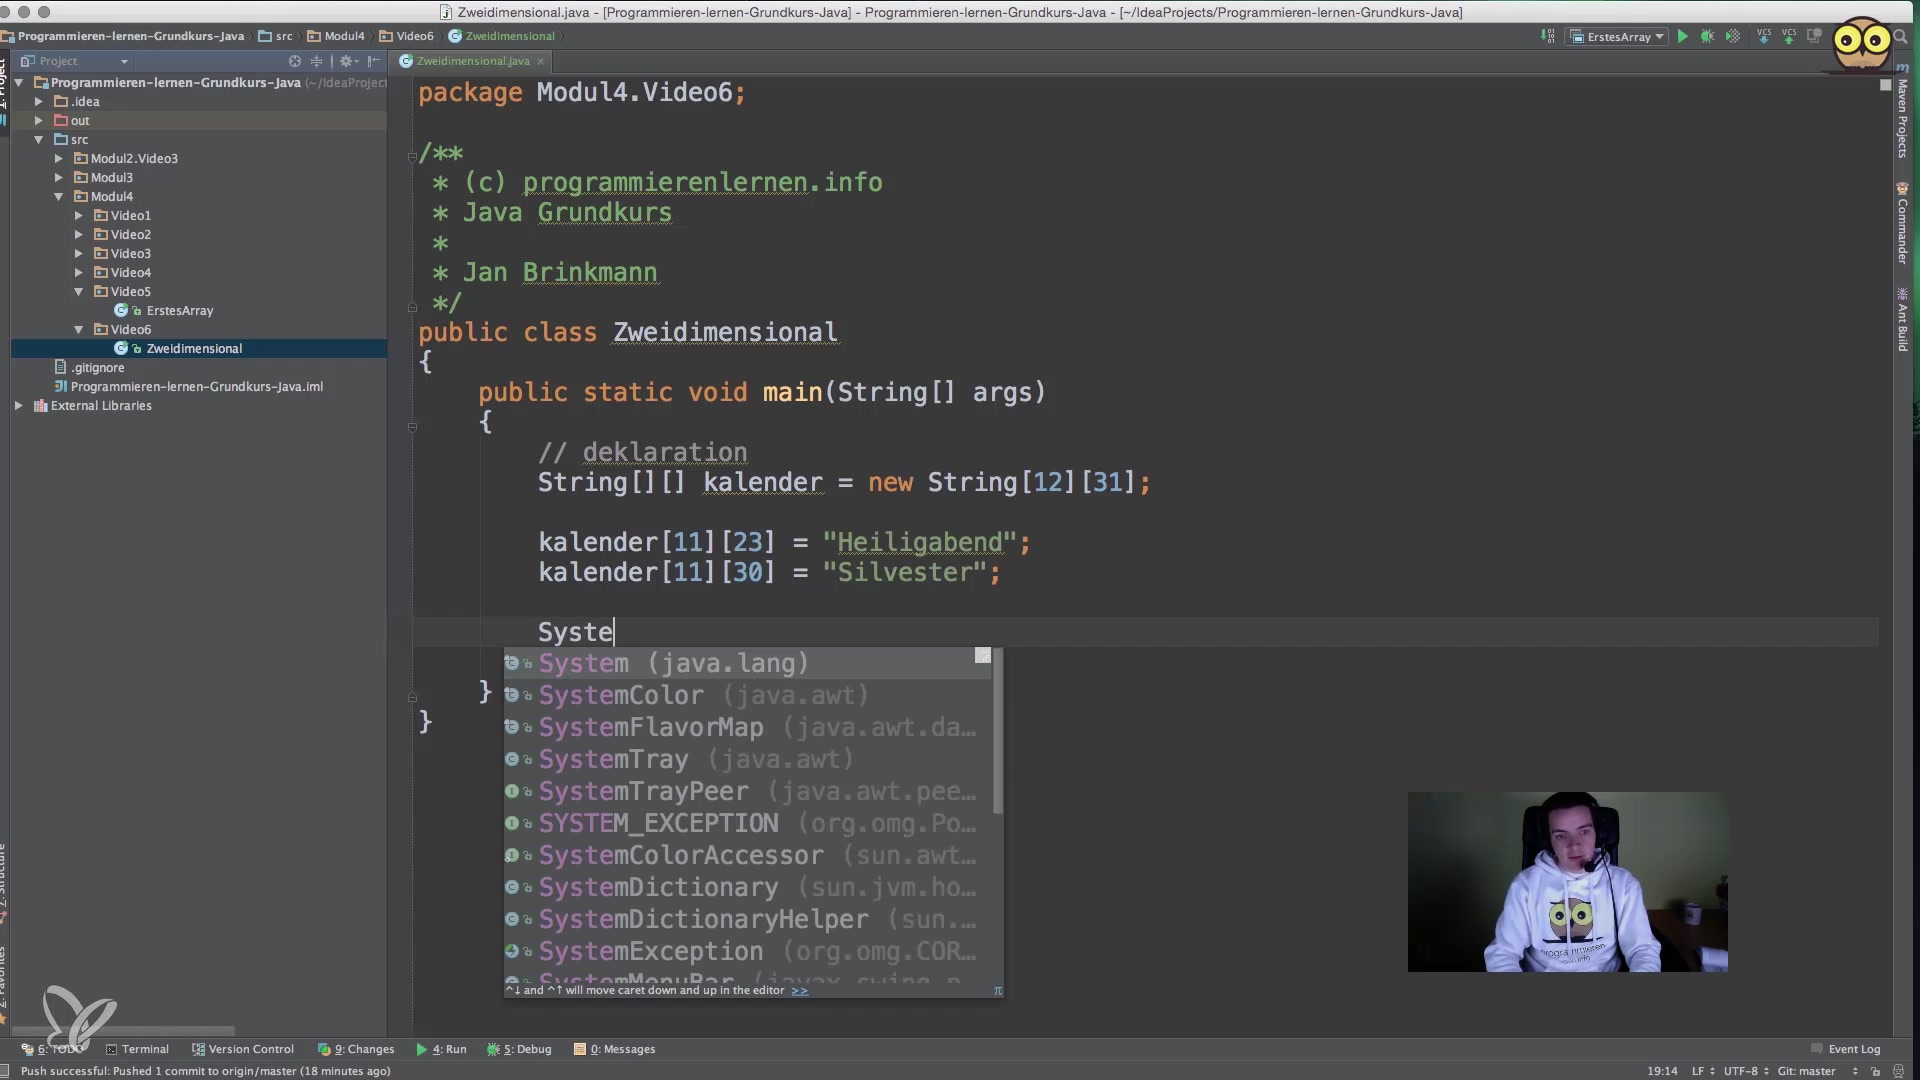The height and width of the screenshot is (1080, 1920).
Task: Click the >> link in the completion popup hint
Action: 799,991
